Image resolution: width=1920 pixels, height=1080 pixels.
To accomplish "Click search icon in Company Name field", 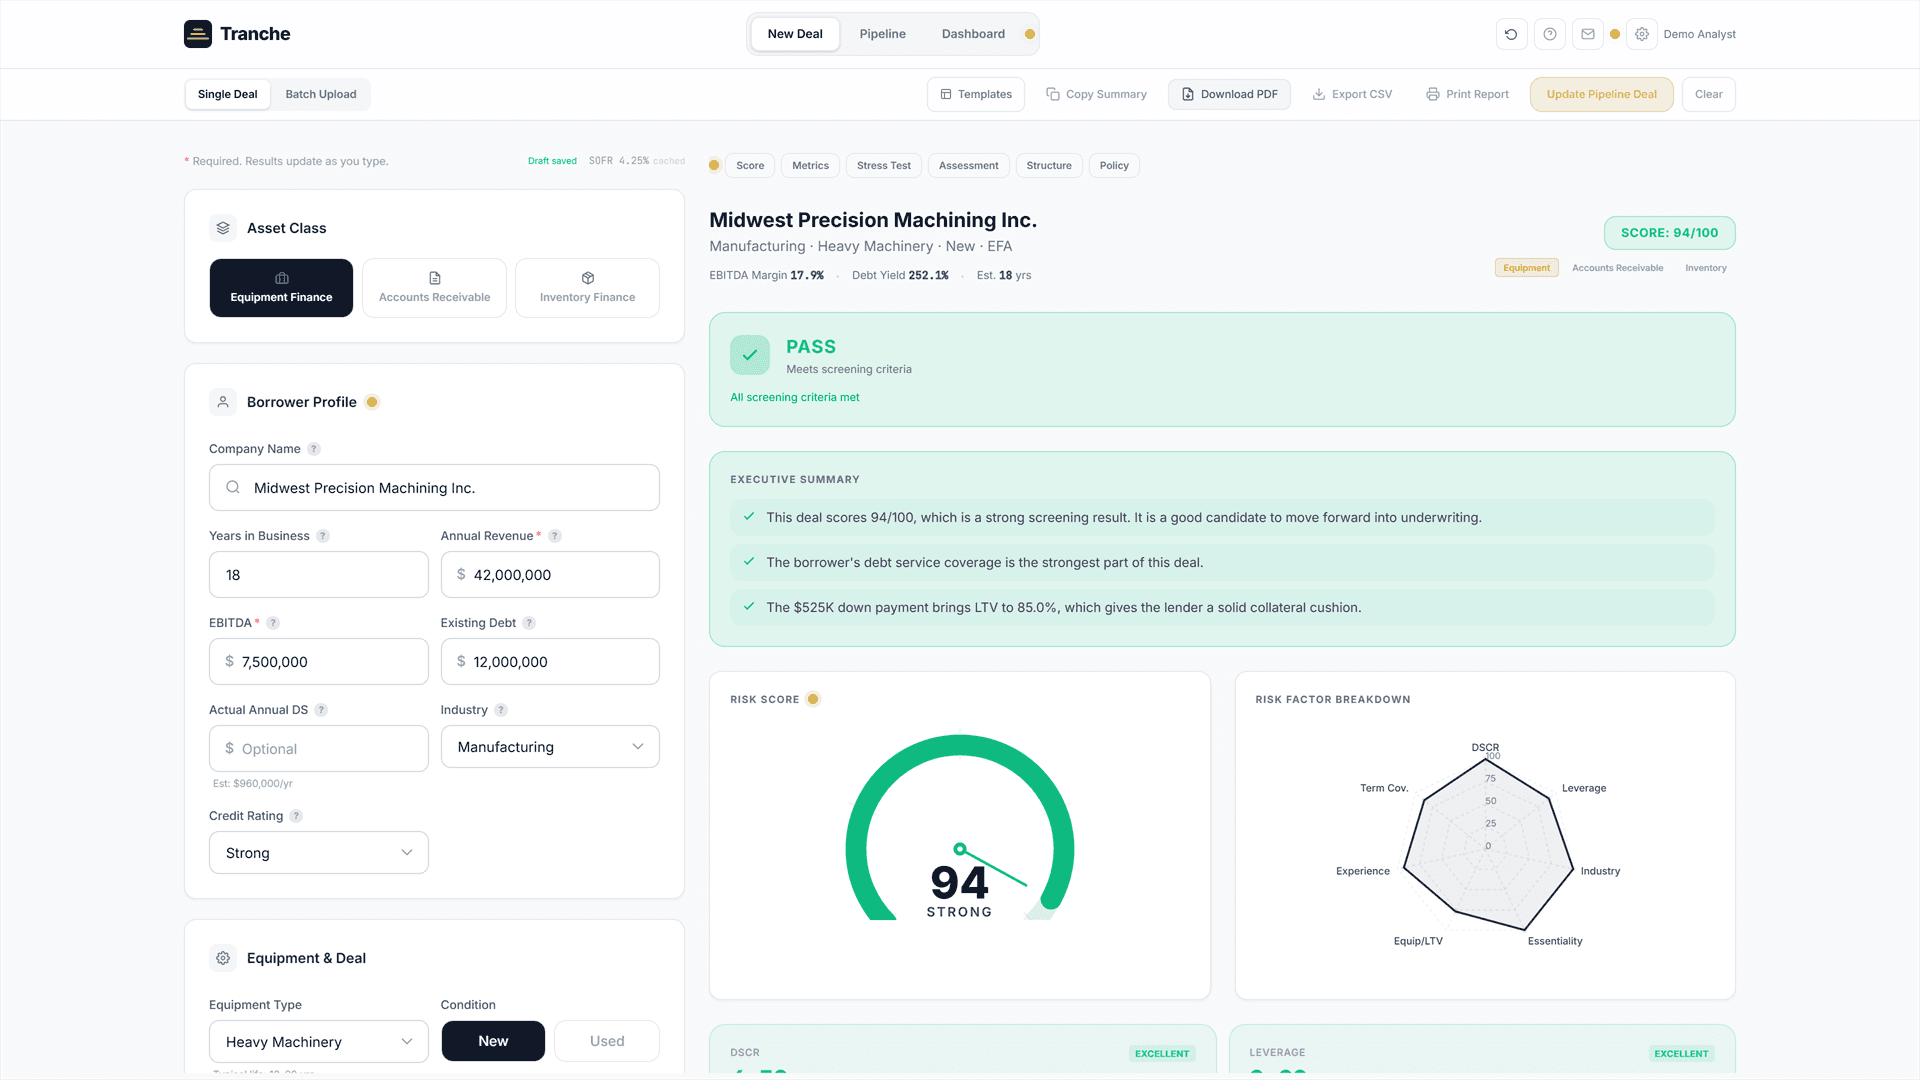I will pyautogui.click(x=233, y=487).
